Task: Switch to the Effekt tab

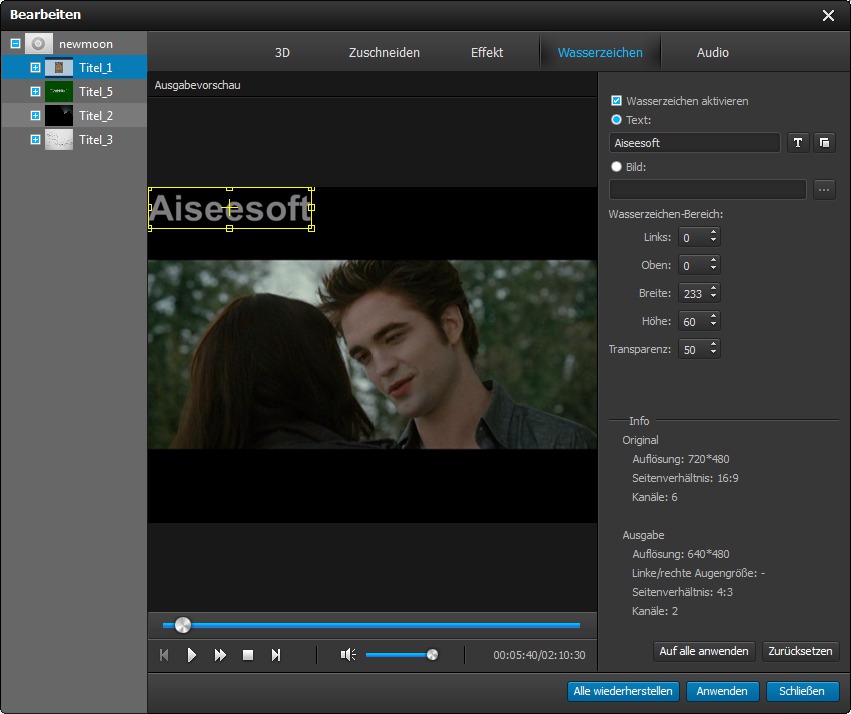Action: tap(487, 52)
